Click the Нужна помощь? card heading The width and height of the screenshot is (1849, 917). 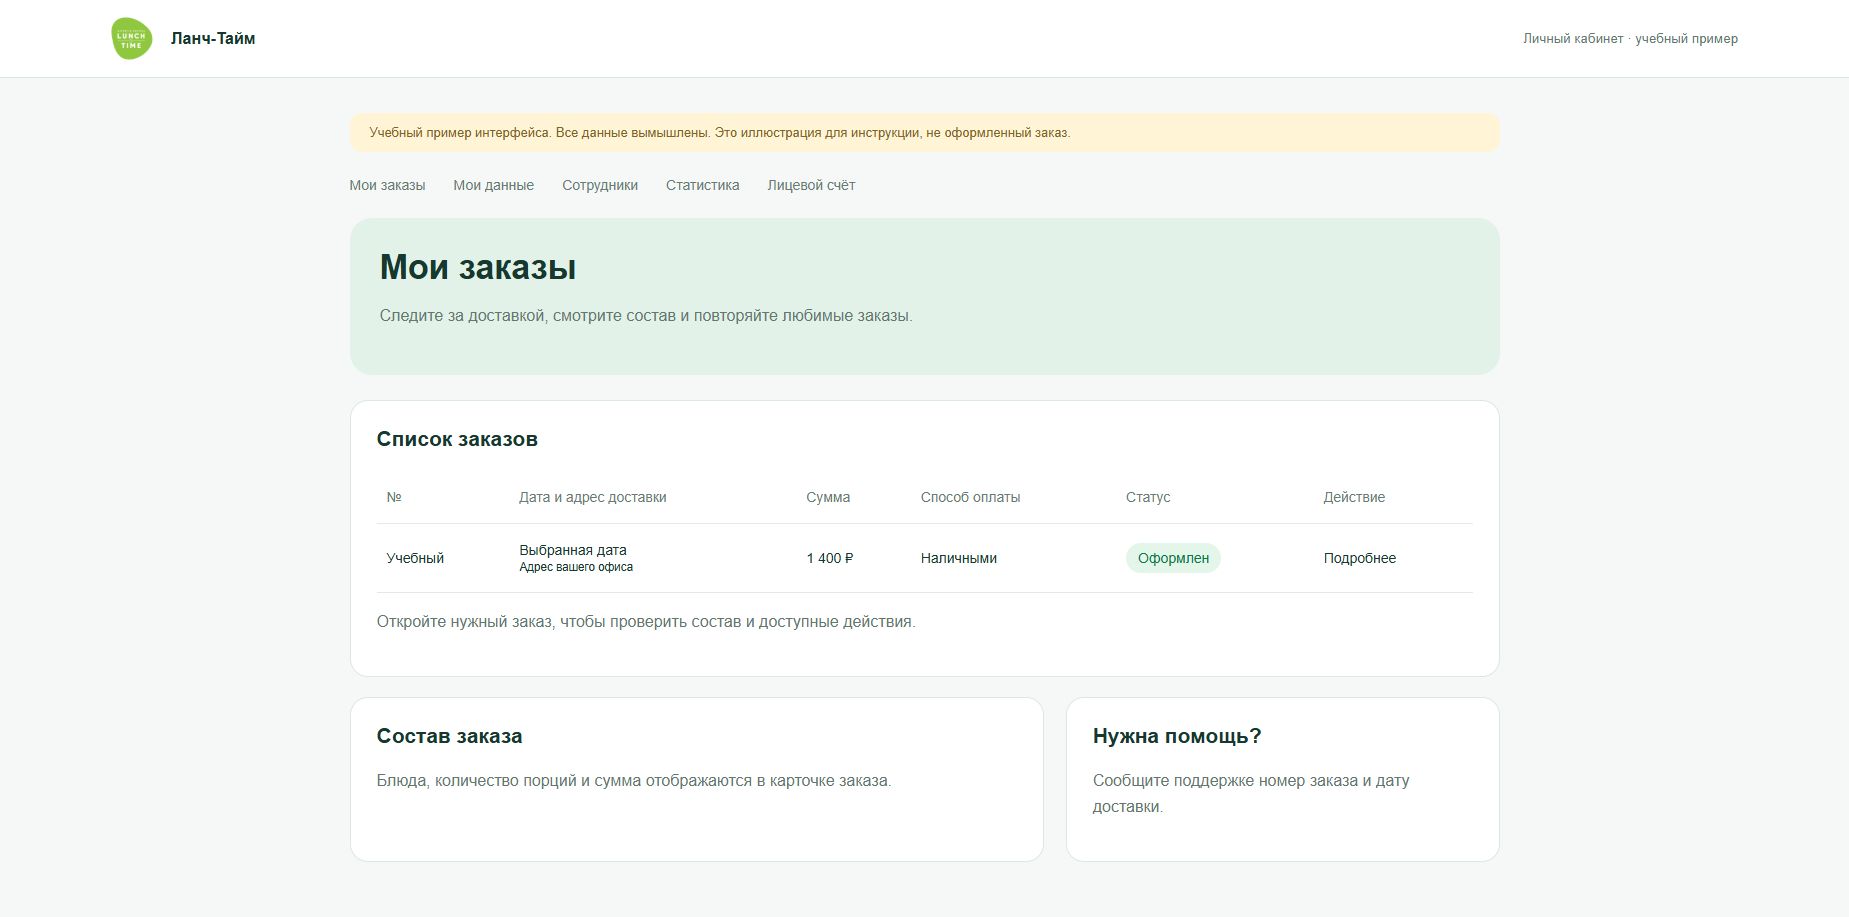pyautogui.click(x=1177, y=736)
